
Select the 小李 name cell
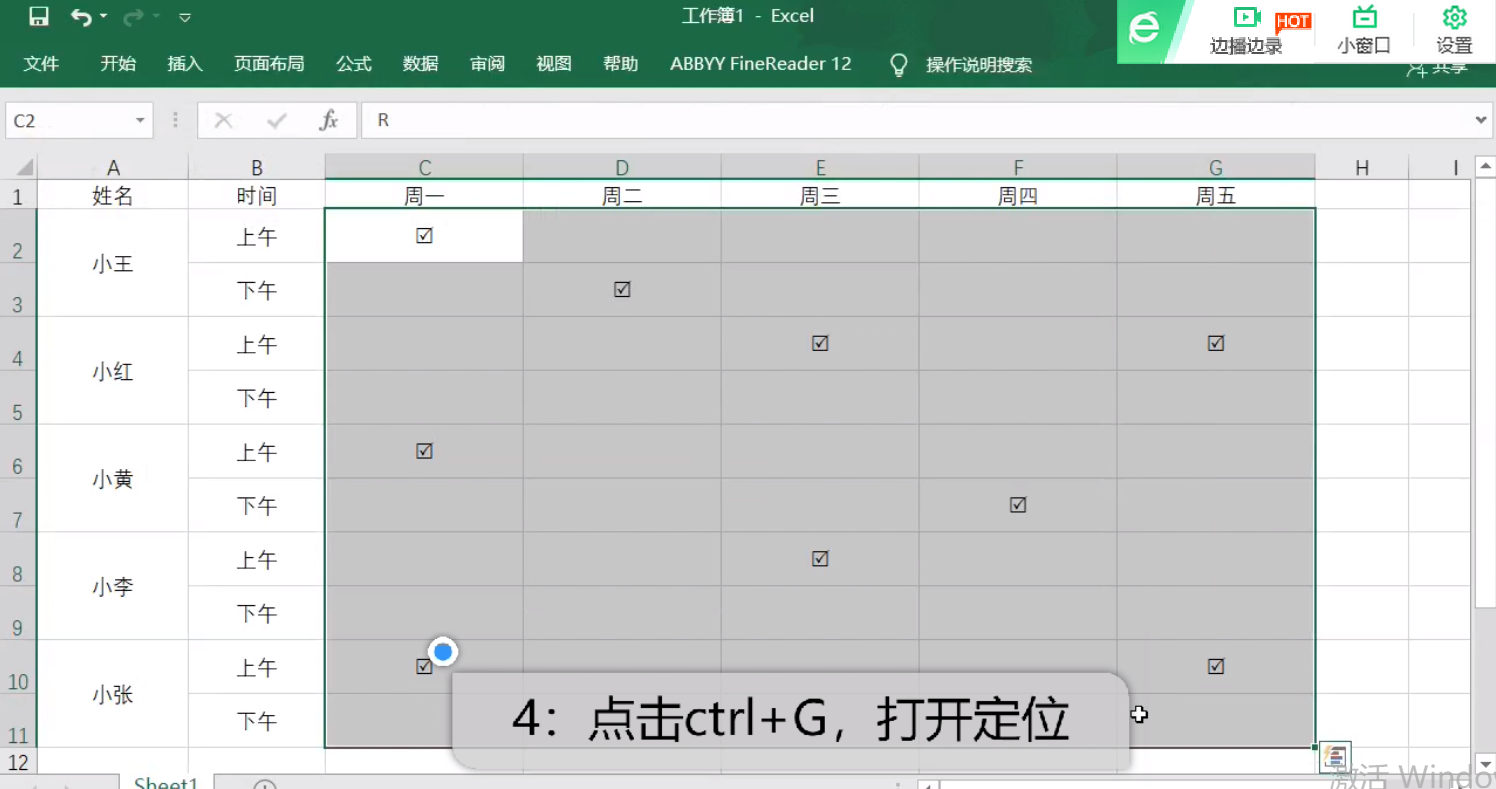point(112,586)
